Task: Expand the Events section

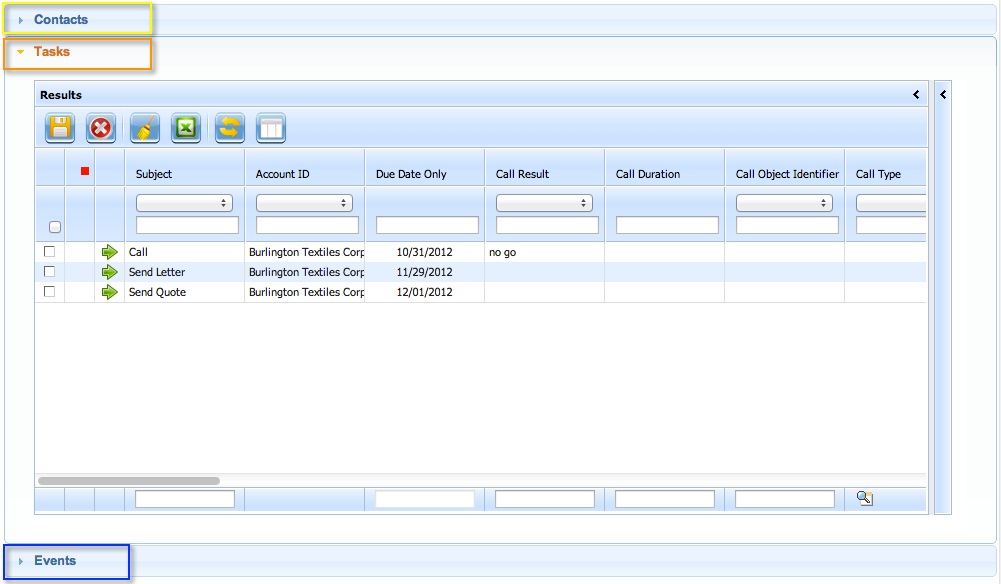Action: pos(54,561)
